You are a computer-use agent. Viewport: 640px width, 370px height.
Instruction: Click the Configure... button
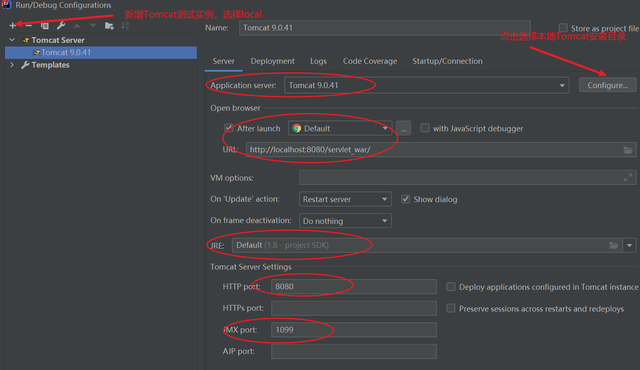point(607,85)
